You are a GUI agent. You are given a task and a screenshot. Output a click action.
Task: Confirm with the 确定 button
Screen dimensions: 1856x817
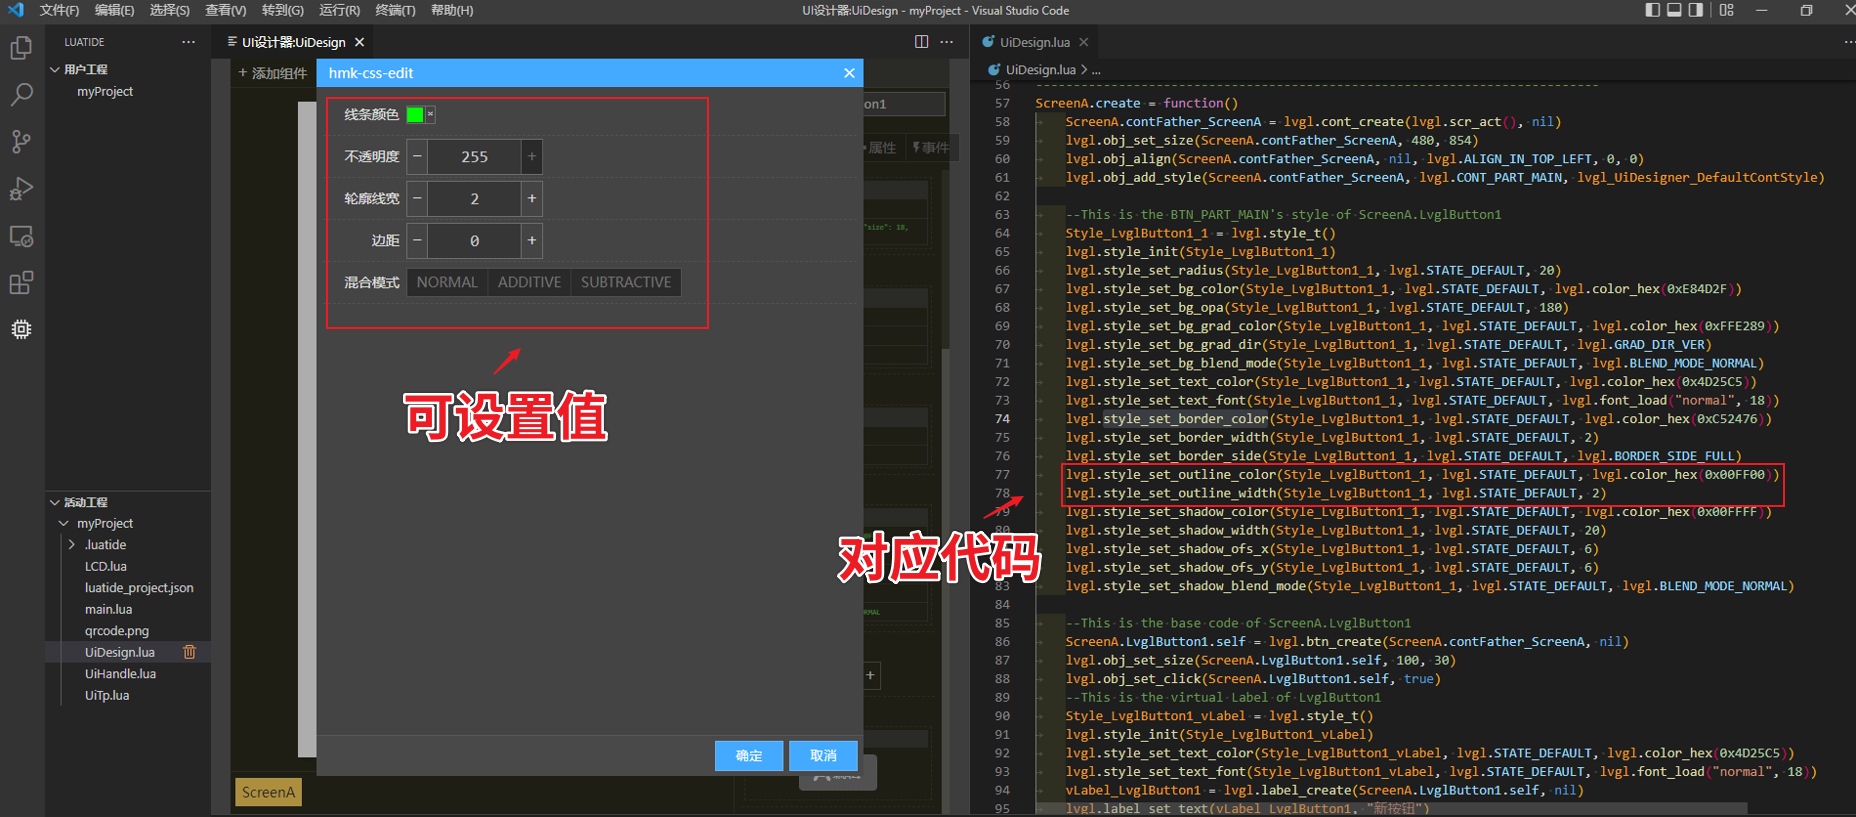point(749,756)
